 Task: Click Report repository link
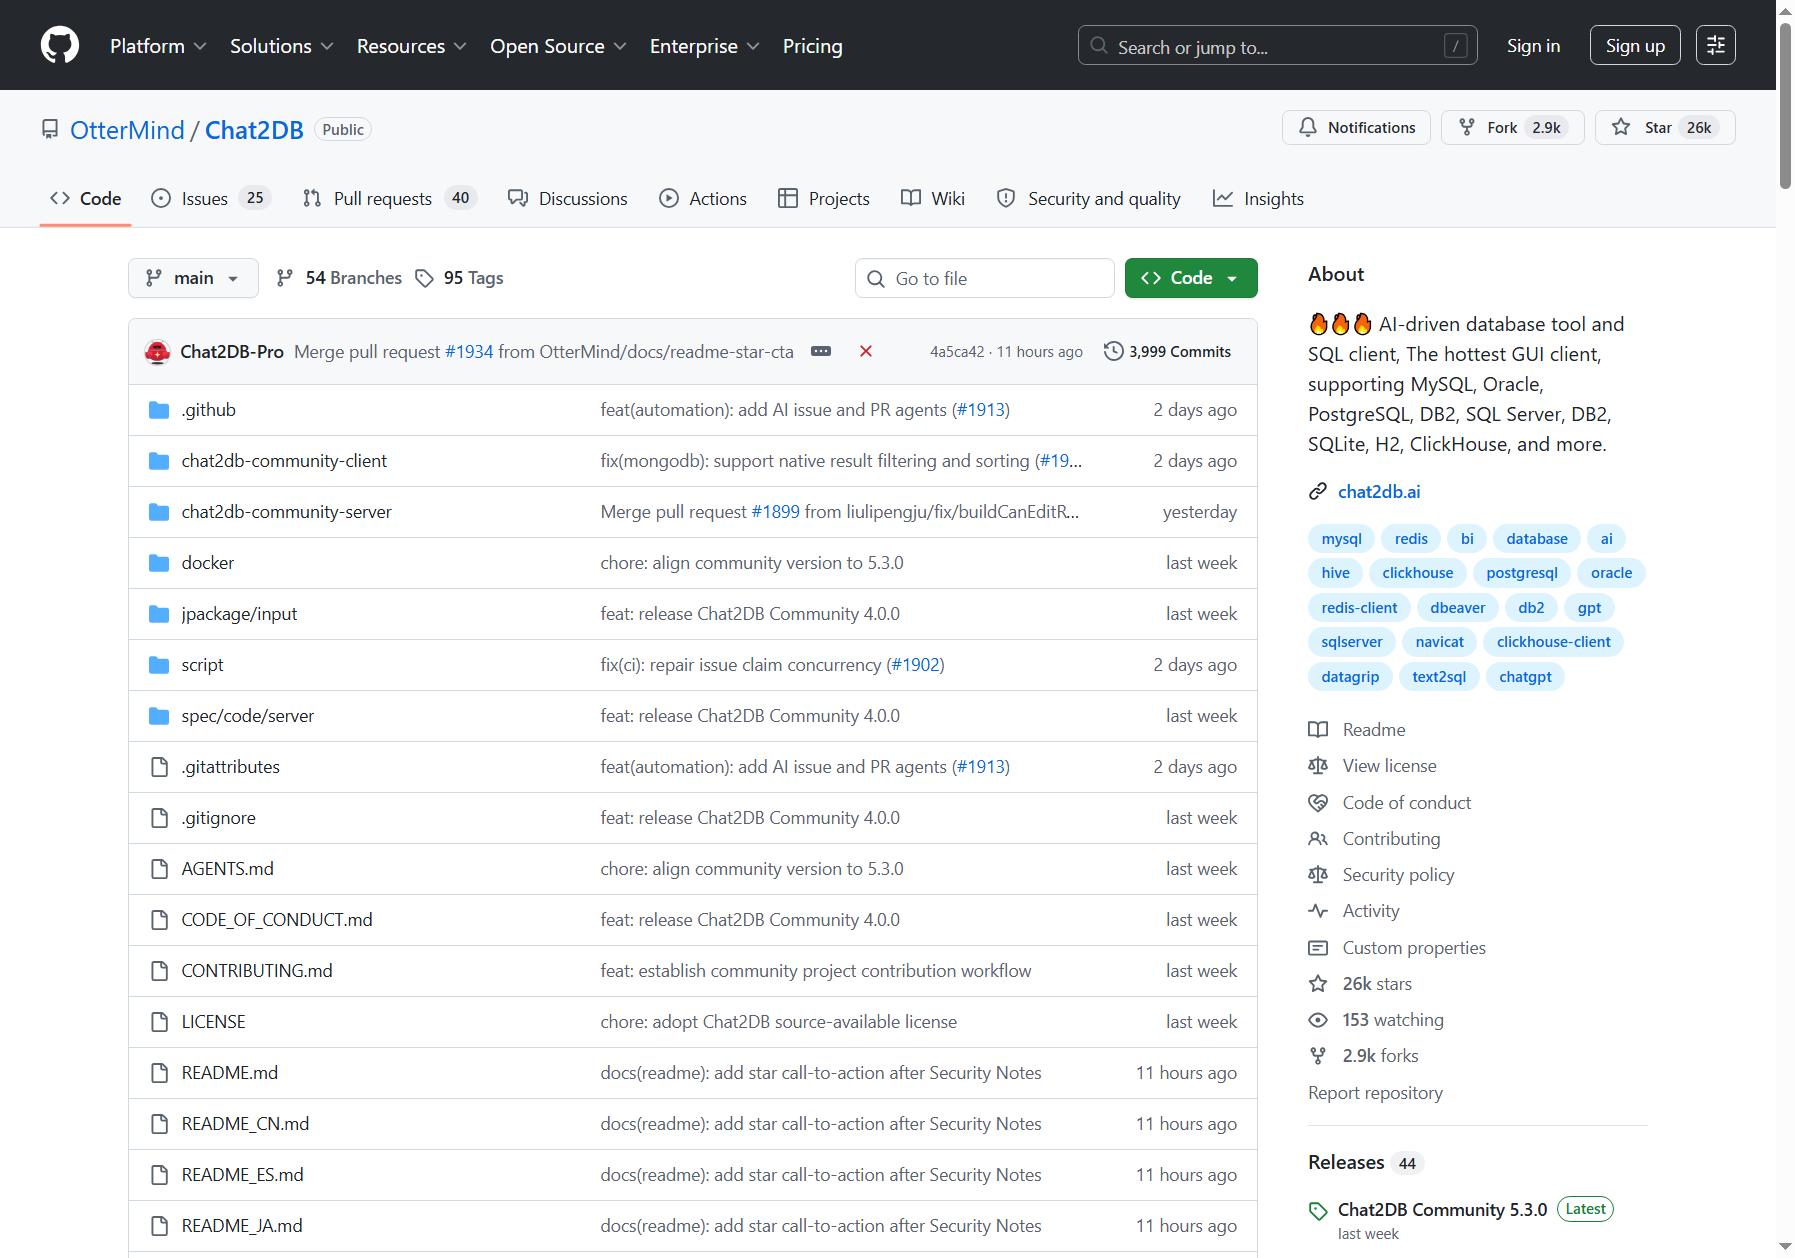(1375, 1093)
